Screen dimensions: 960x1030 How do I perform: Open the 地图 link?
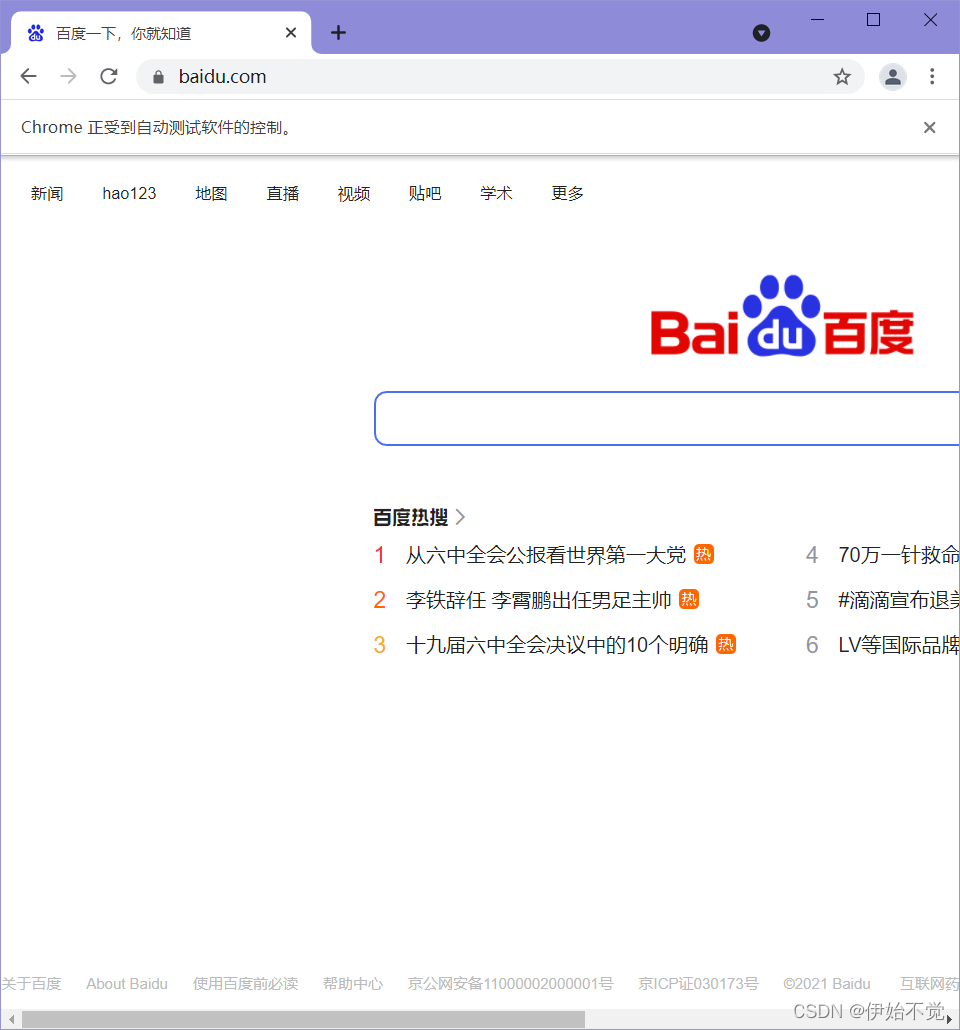tap(211, 193)
